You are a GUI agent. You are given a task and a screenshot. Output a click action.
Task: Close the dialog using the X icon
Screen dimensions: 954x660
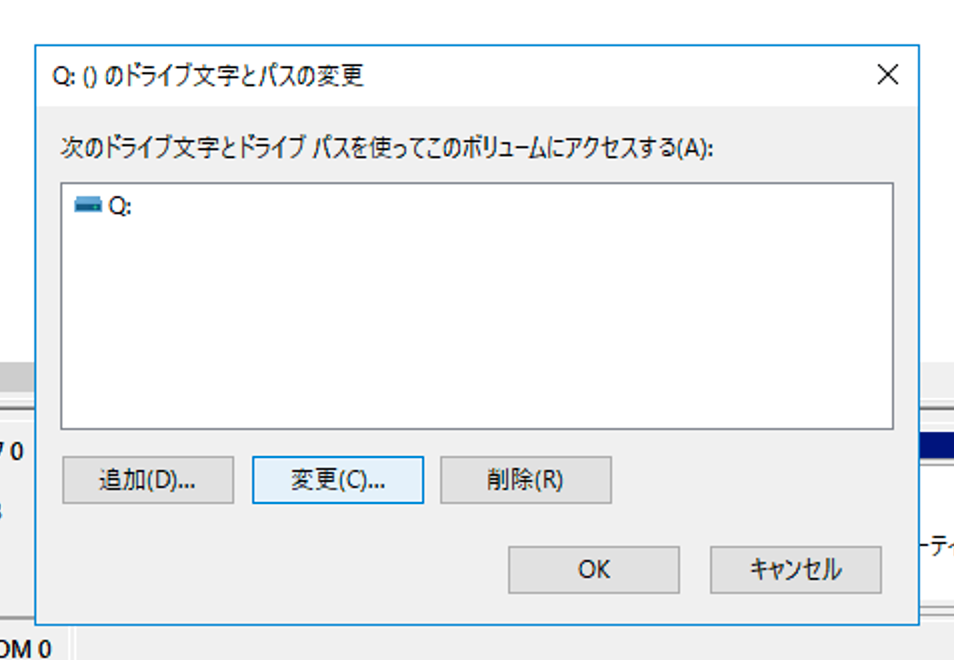[x=888, y=75]
